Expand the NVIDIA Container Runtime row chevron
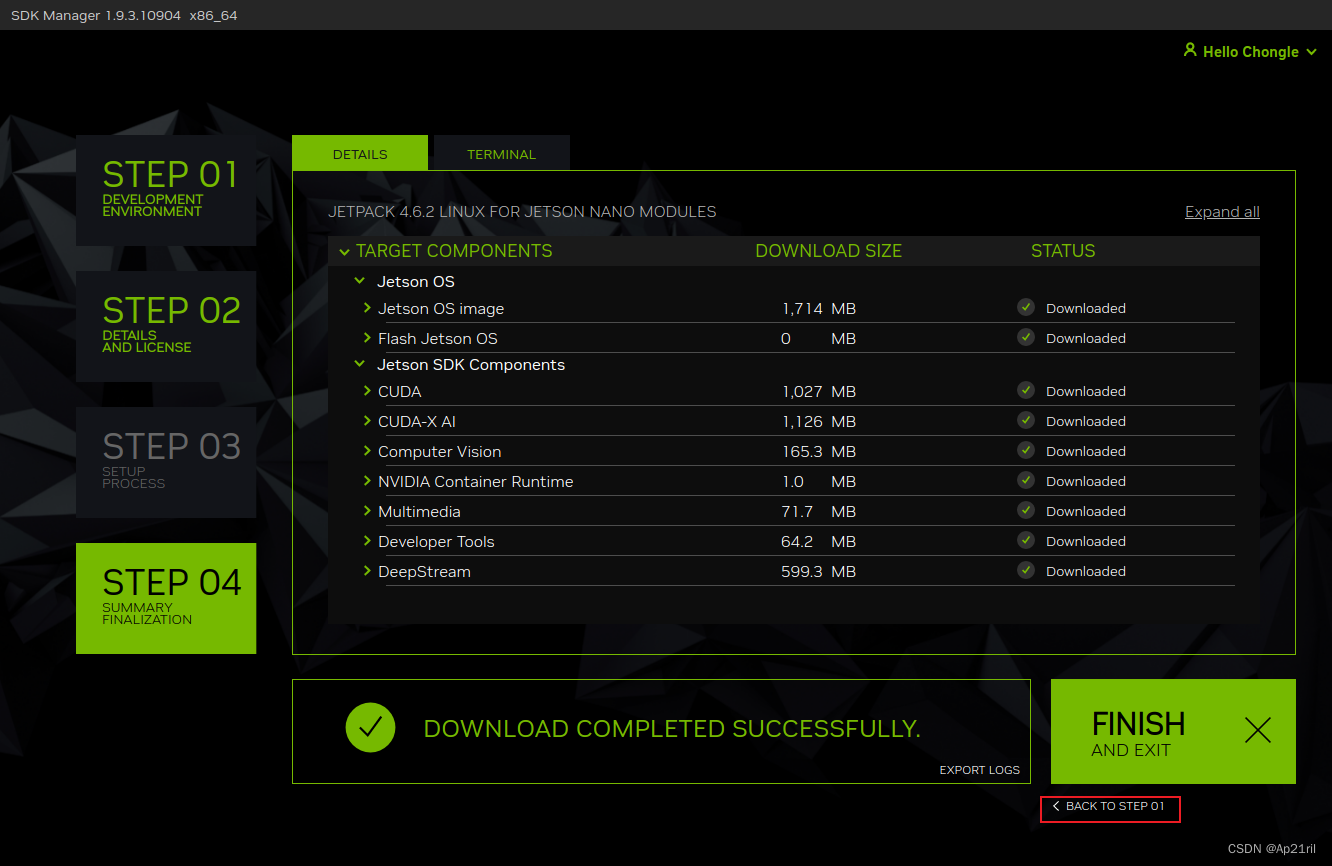1332x866 pixels. pos(367,481)
